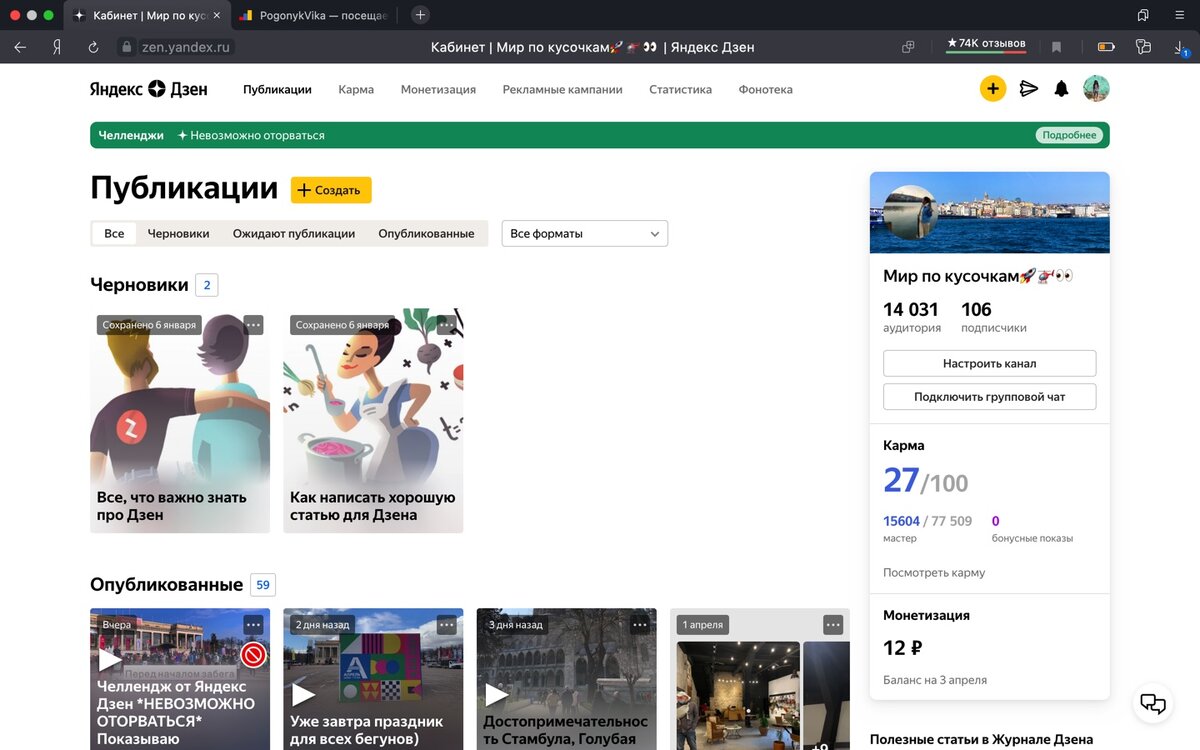
Task: Click the Yandex 'Я' home icon
Action: (x=57, y=46)
